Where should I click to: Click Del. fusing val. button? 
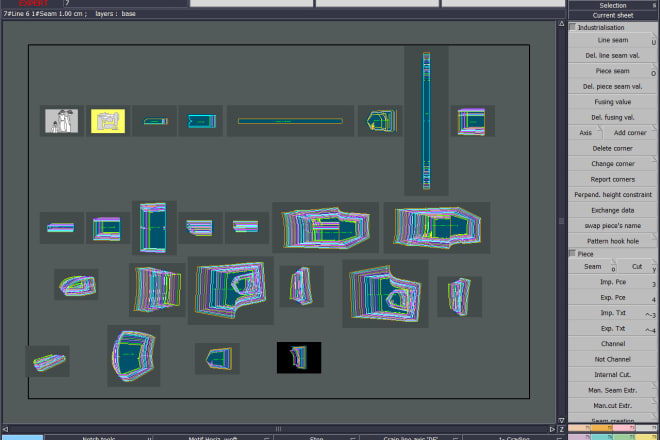[612, 117]
